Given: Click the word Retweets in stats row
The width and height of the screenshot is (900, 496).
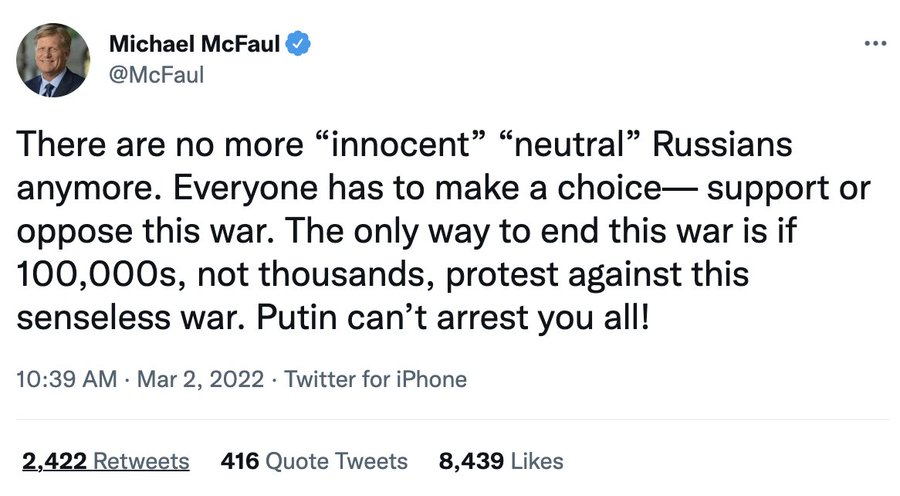Looking at the screenshot, I should (141, 461).
